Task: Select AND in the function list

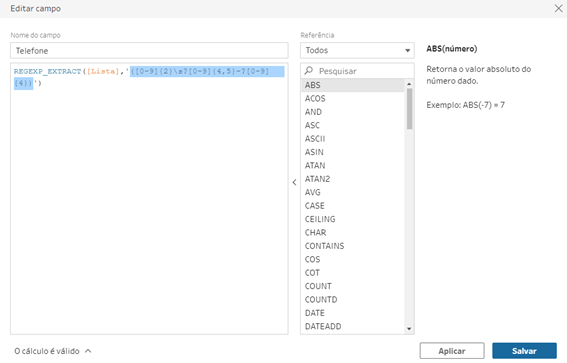Action: [x=353, y=112]
